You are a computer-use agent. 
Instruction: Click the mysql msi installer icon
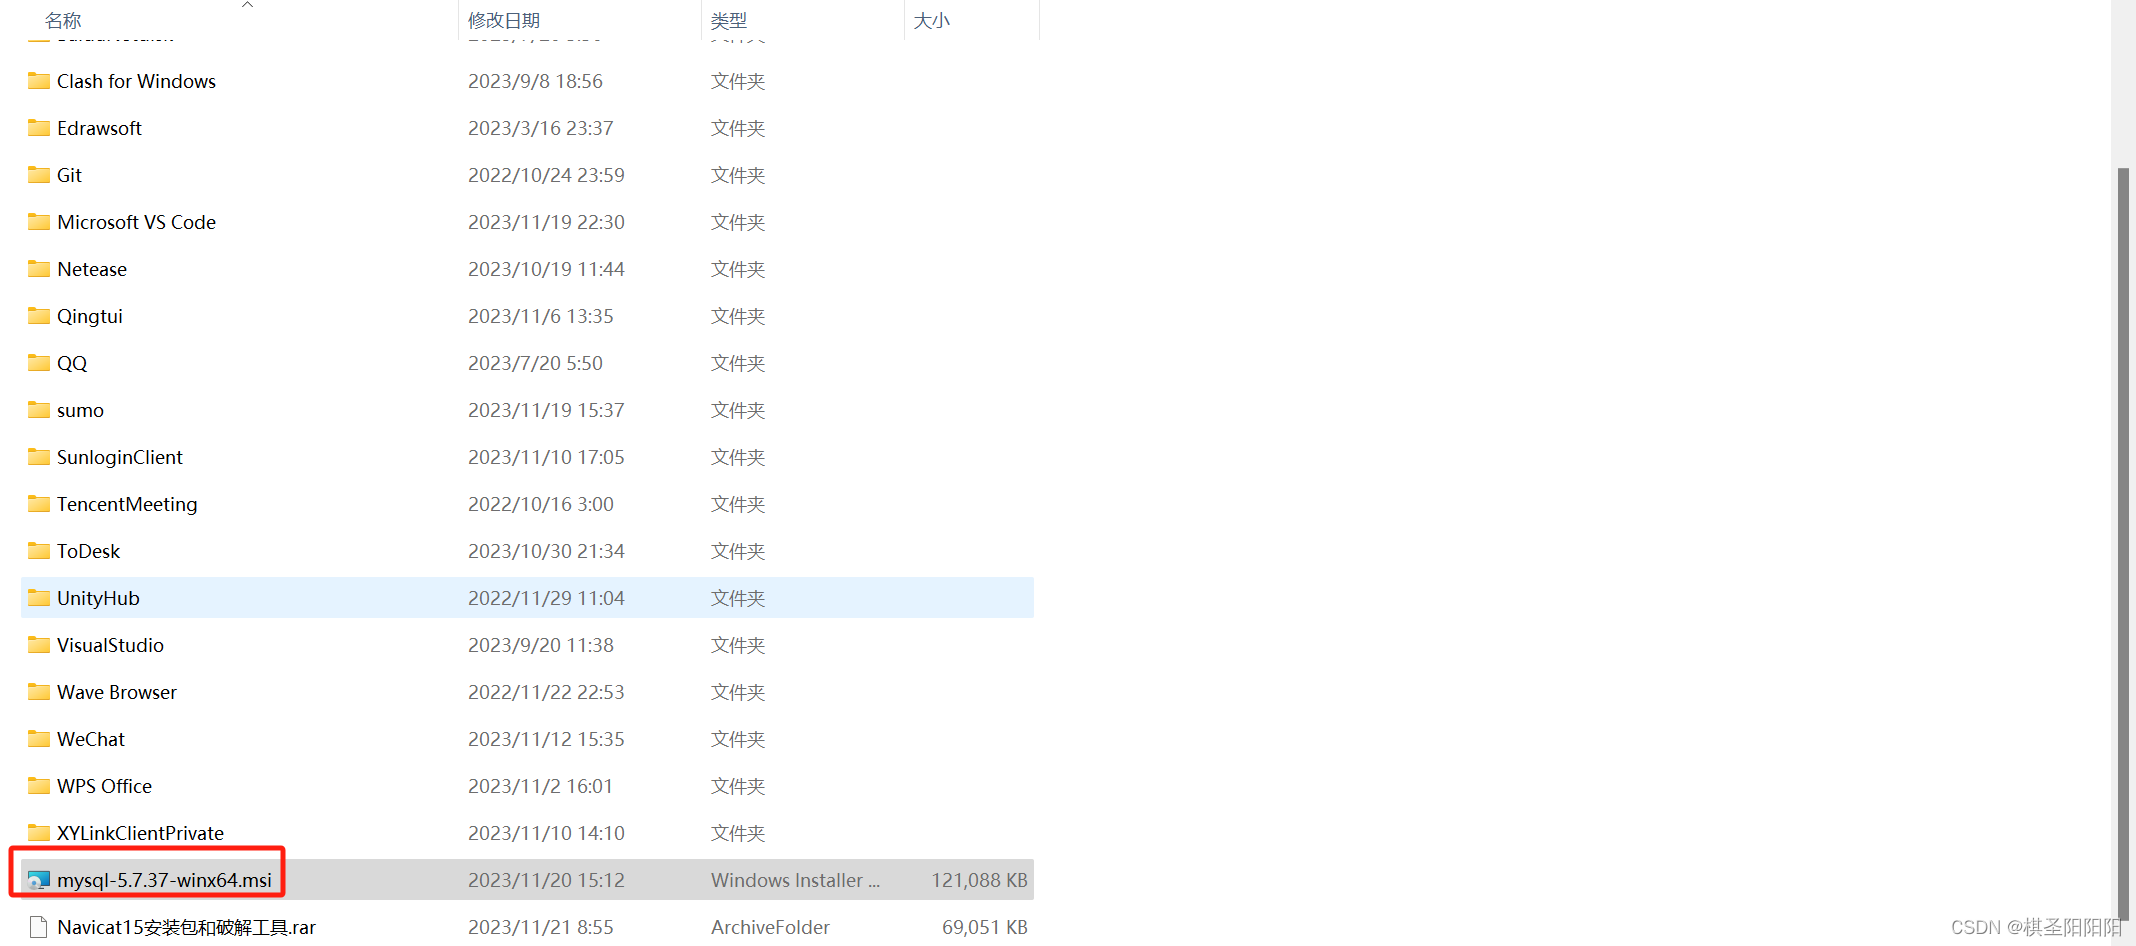39,880
